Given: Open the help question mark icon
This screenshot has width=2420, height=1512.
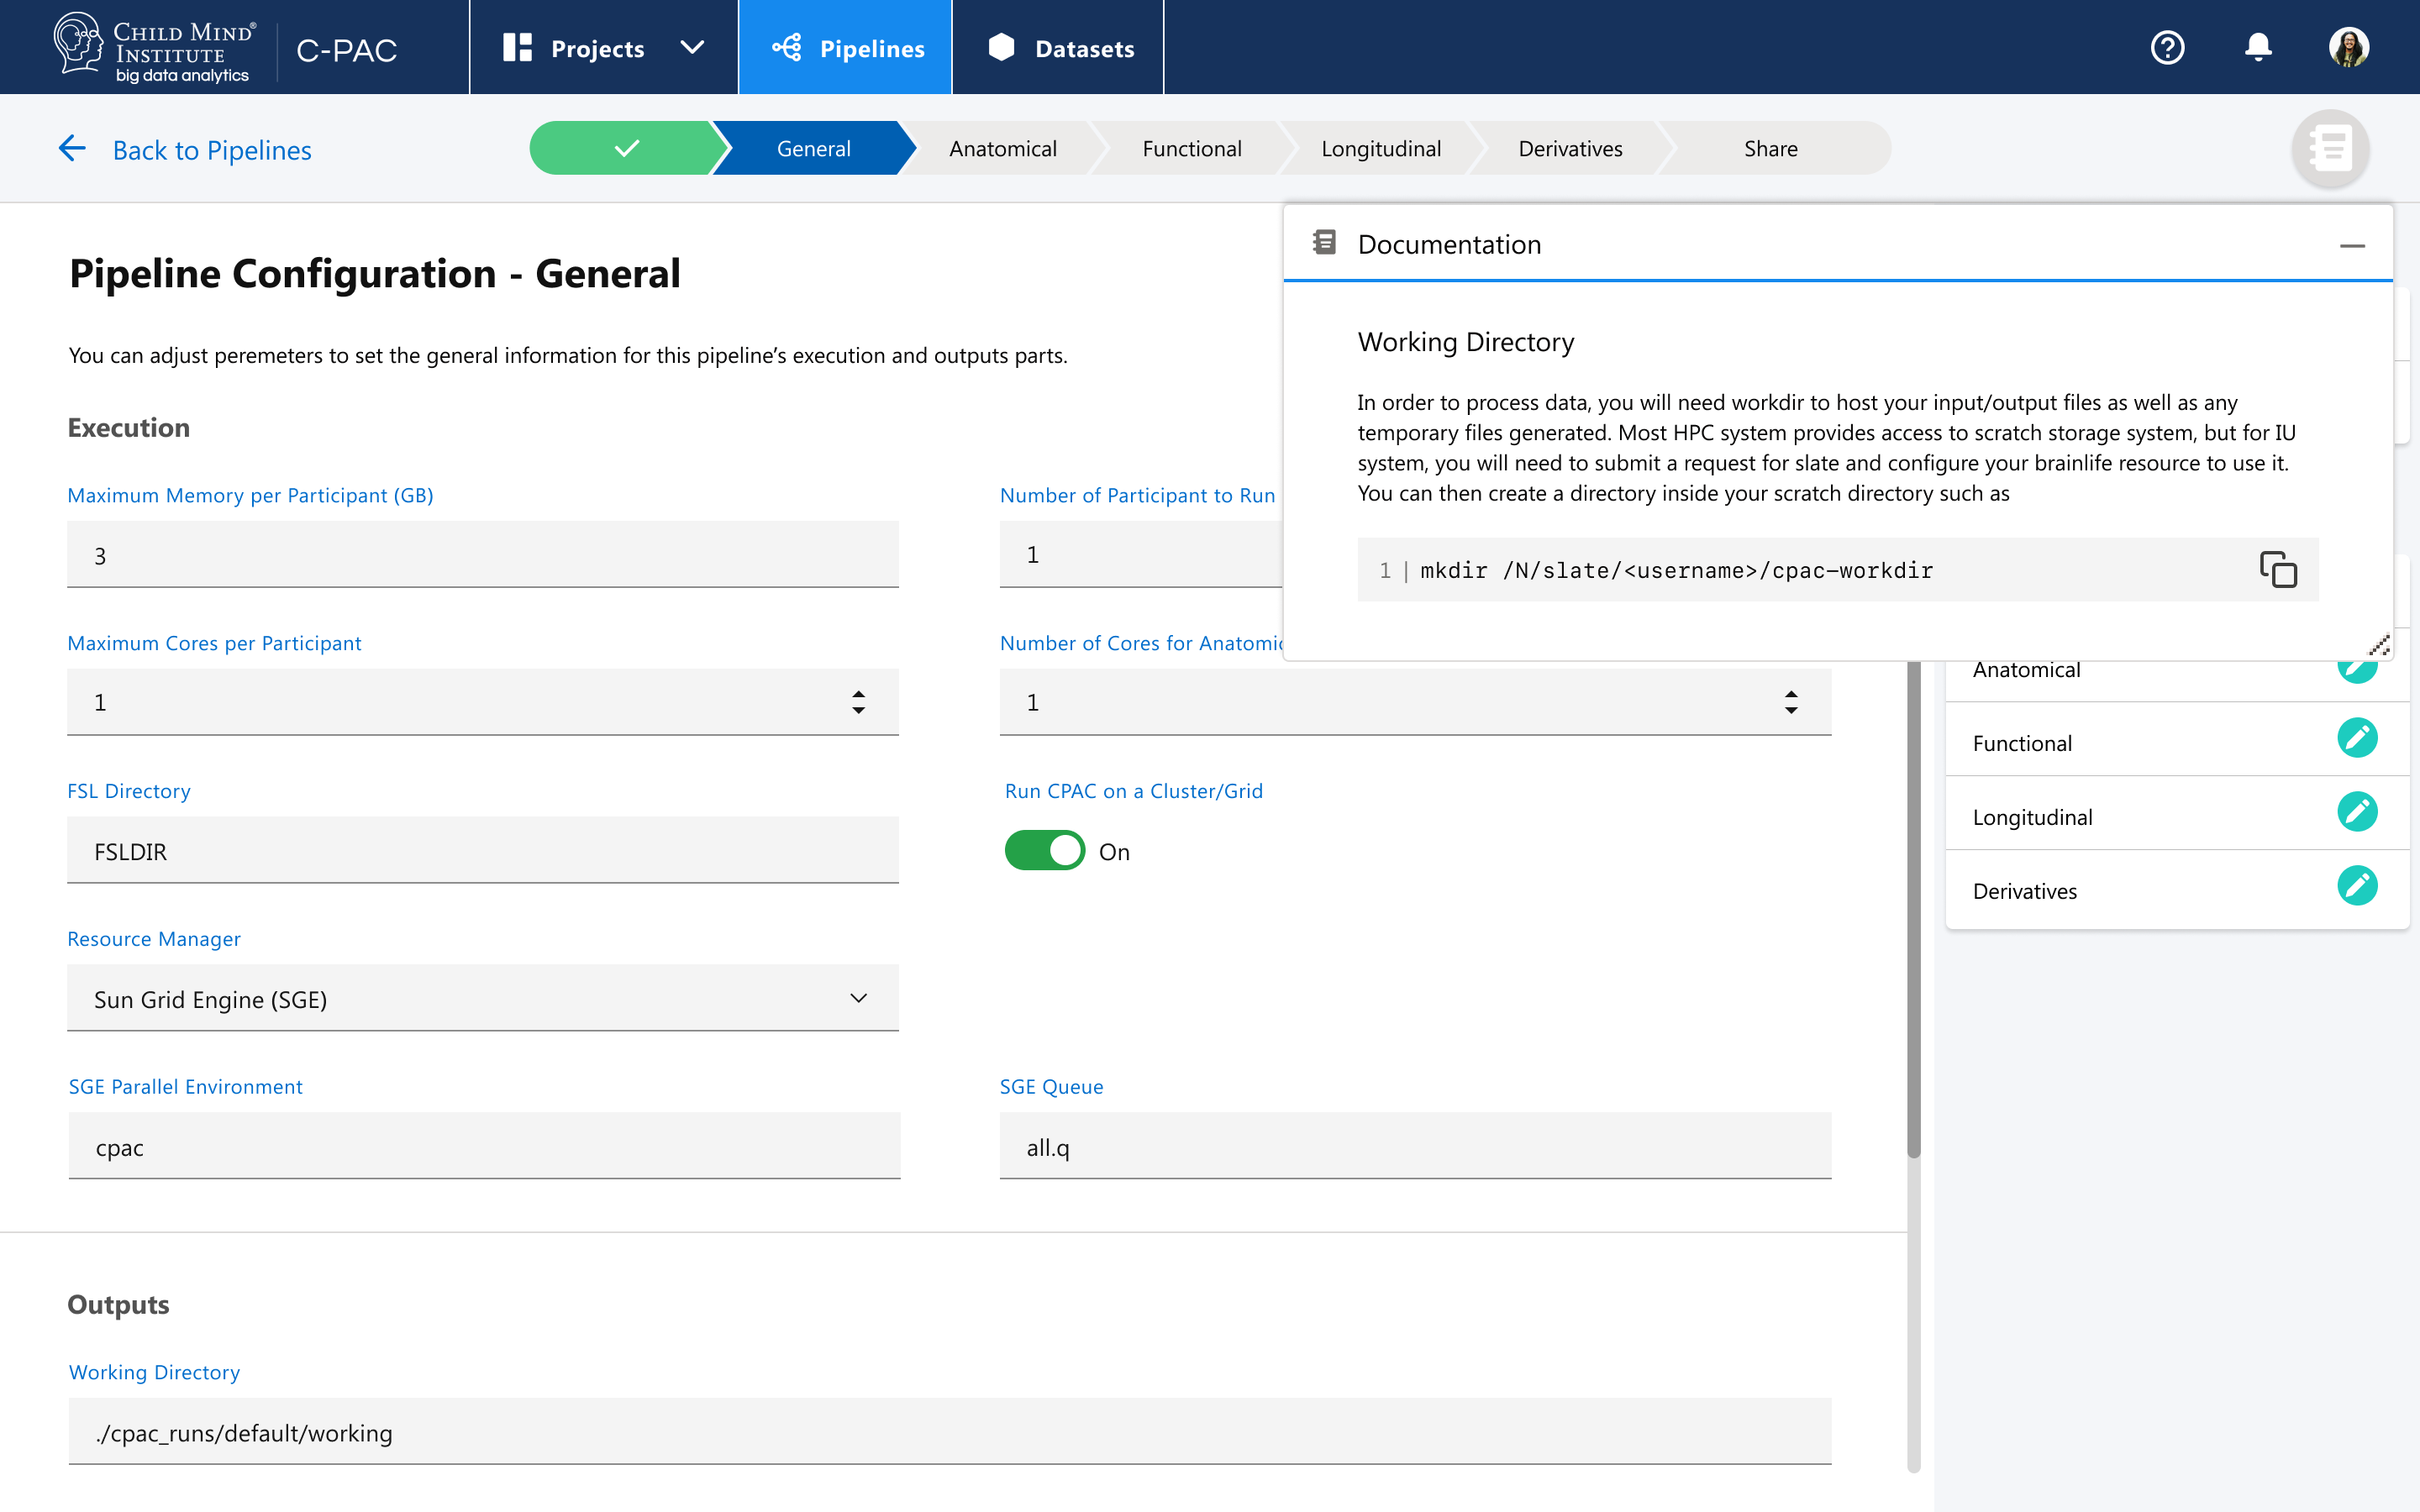Looking at the screenshot, I should point(2167,47).
